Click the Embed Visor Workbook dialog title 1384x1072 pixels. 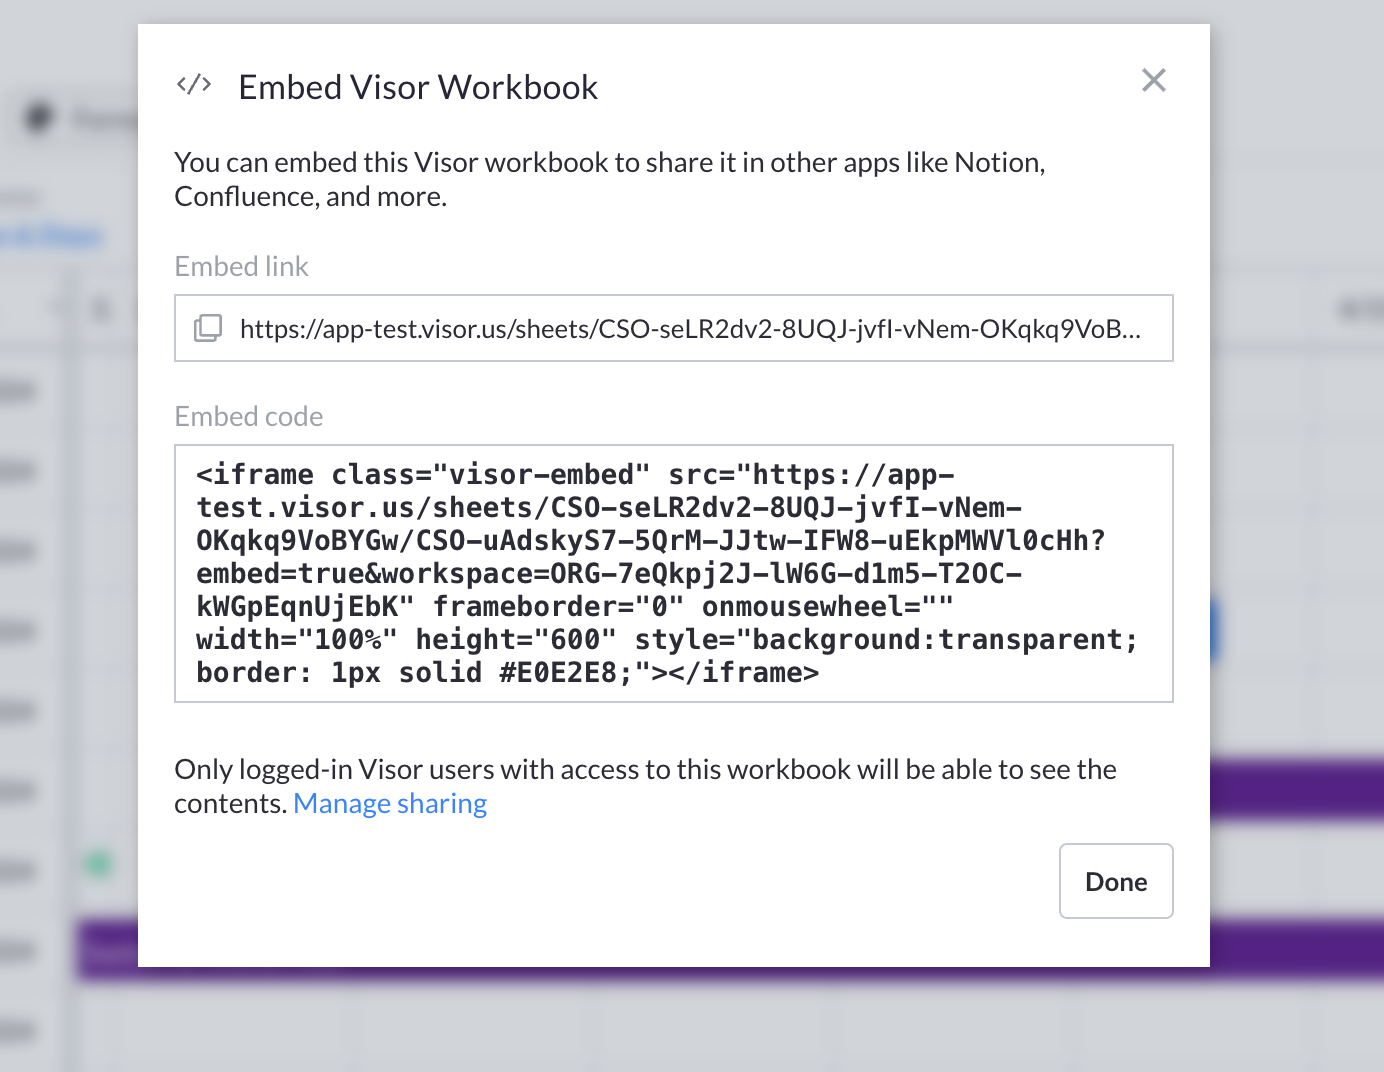417,86
